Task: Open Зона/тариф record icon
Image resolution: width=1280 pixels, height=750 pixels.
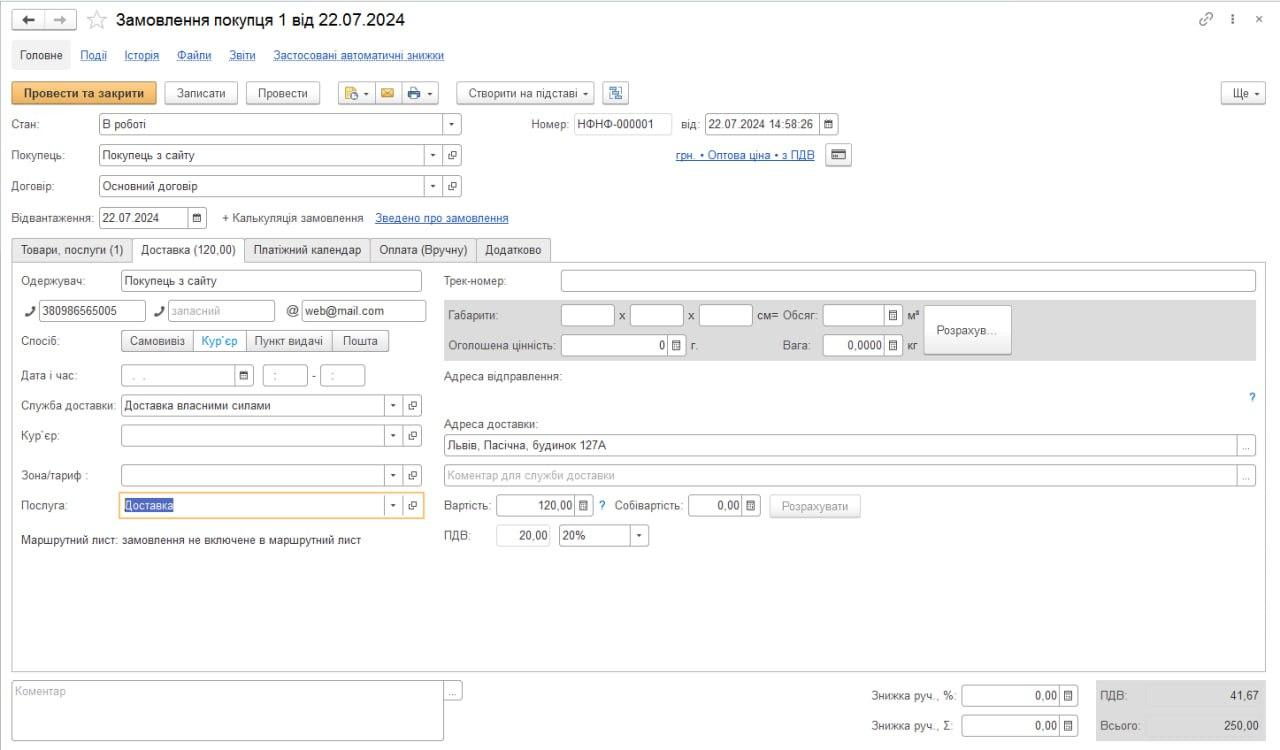Action: [413, 475]
